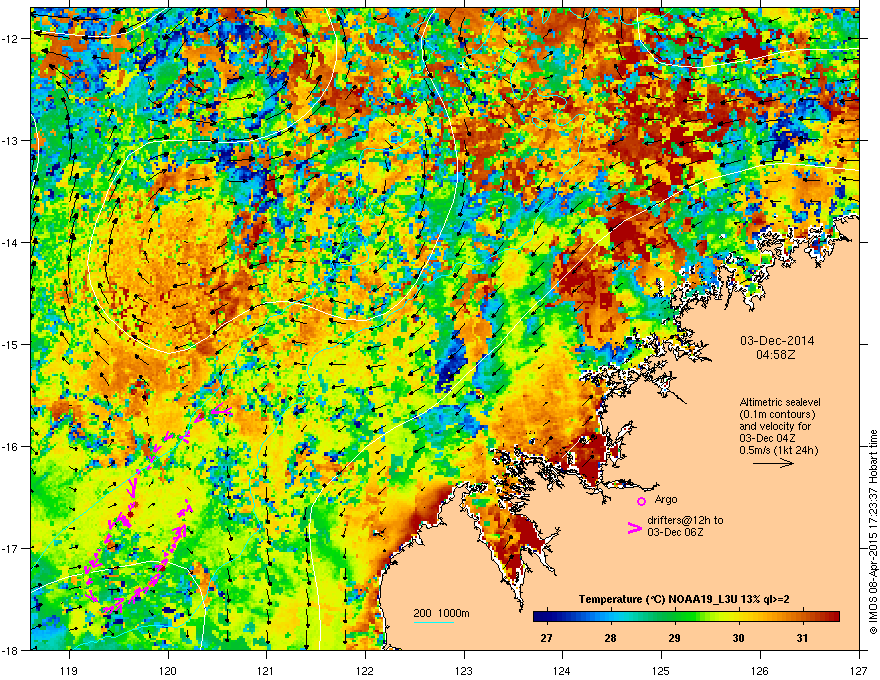Click the longitude axis label 121
Screen dimensions: 880x680
click(x=266, y=670)
